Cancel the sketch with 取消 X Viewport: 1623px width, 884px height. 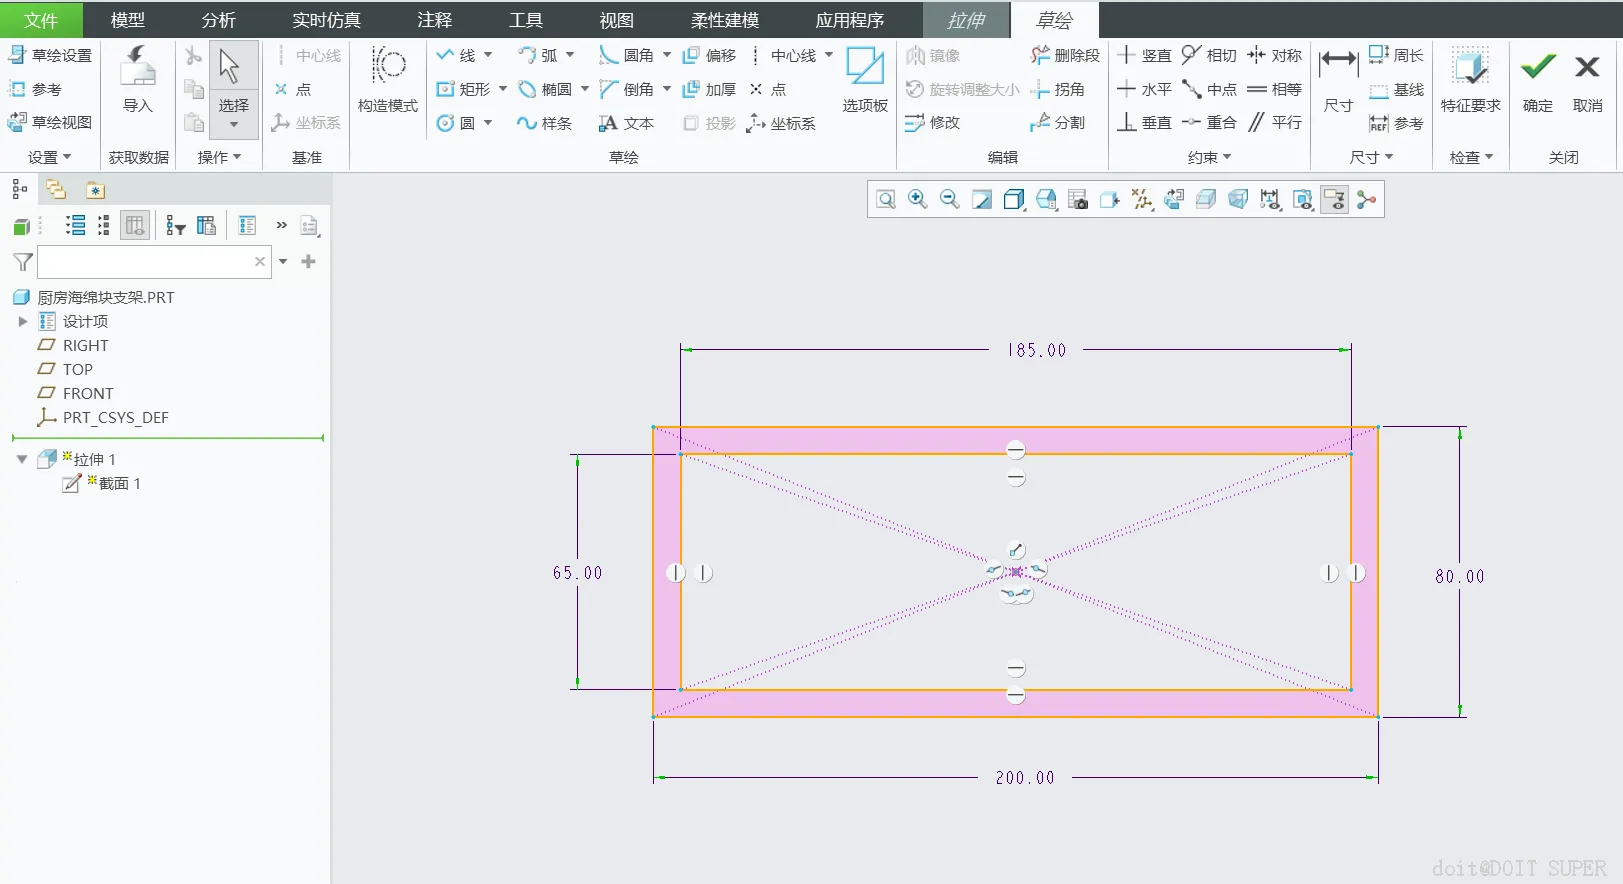[x=1587, y=80]
